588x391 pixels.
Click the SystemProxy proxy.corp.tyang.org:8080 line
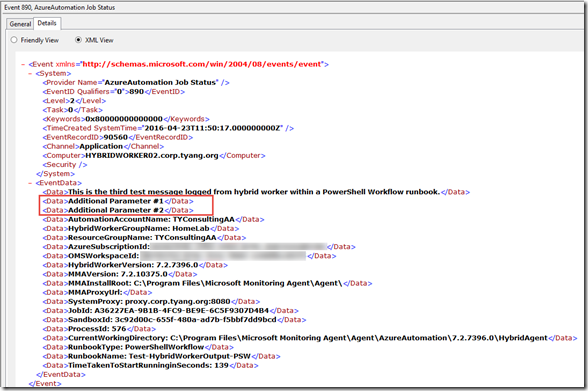151,302
